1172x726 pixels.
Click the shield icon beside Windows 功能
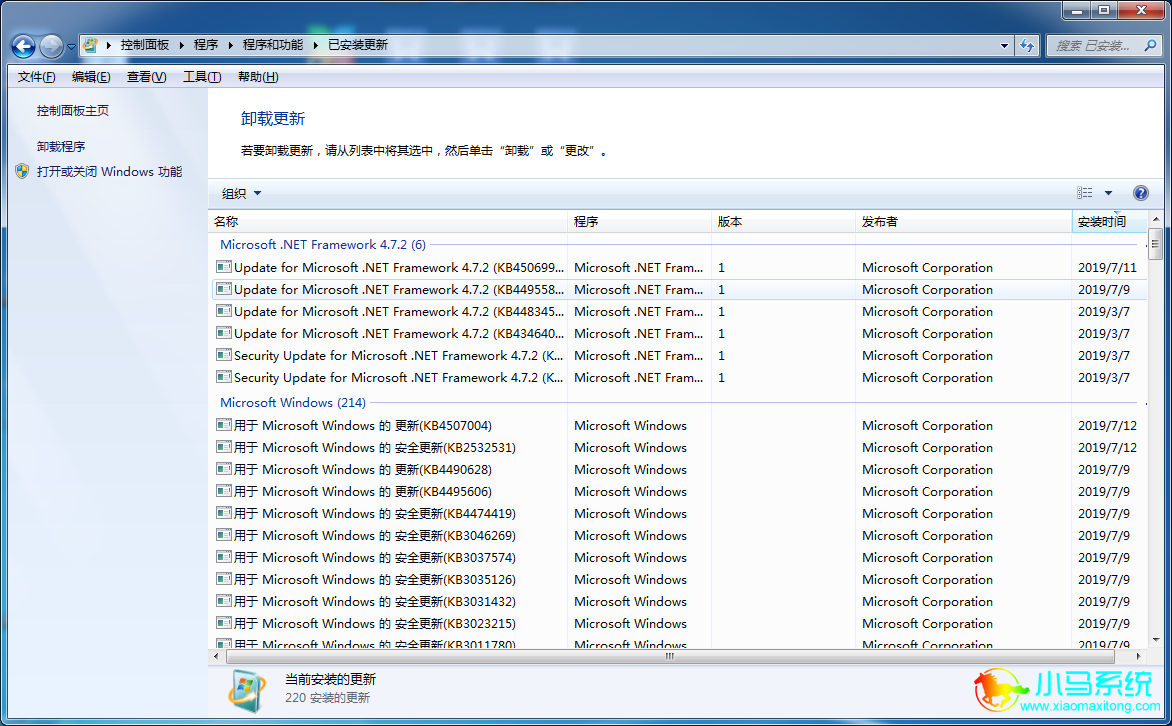click(22, 171)
